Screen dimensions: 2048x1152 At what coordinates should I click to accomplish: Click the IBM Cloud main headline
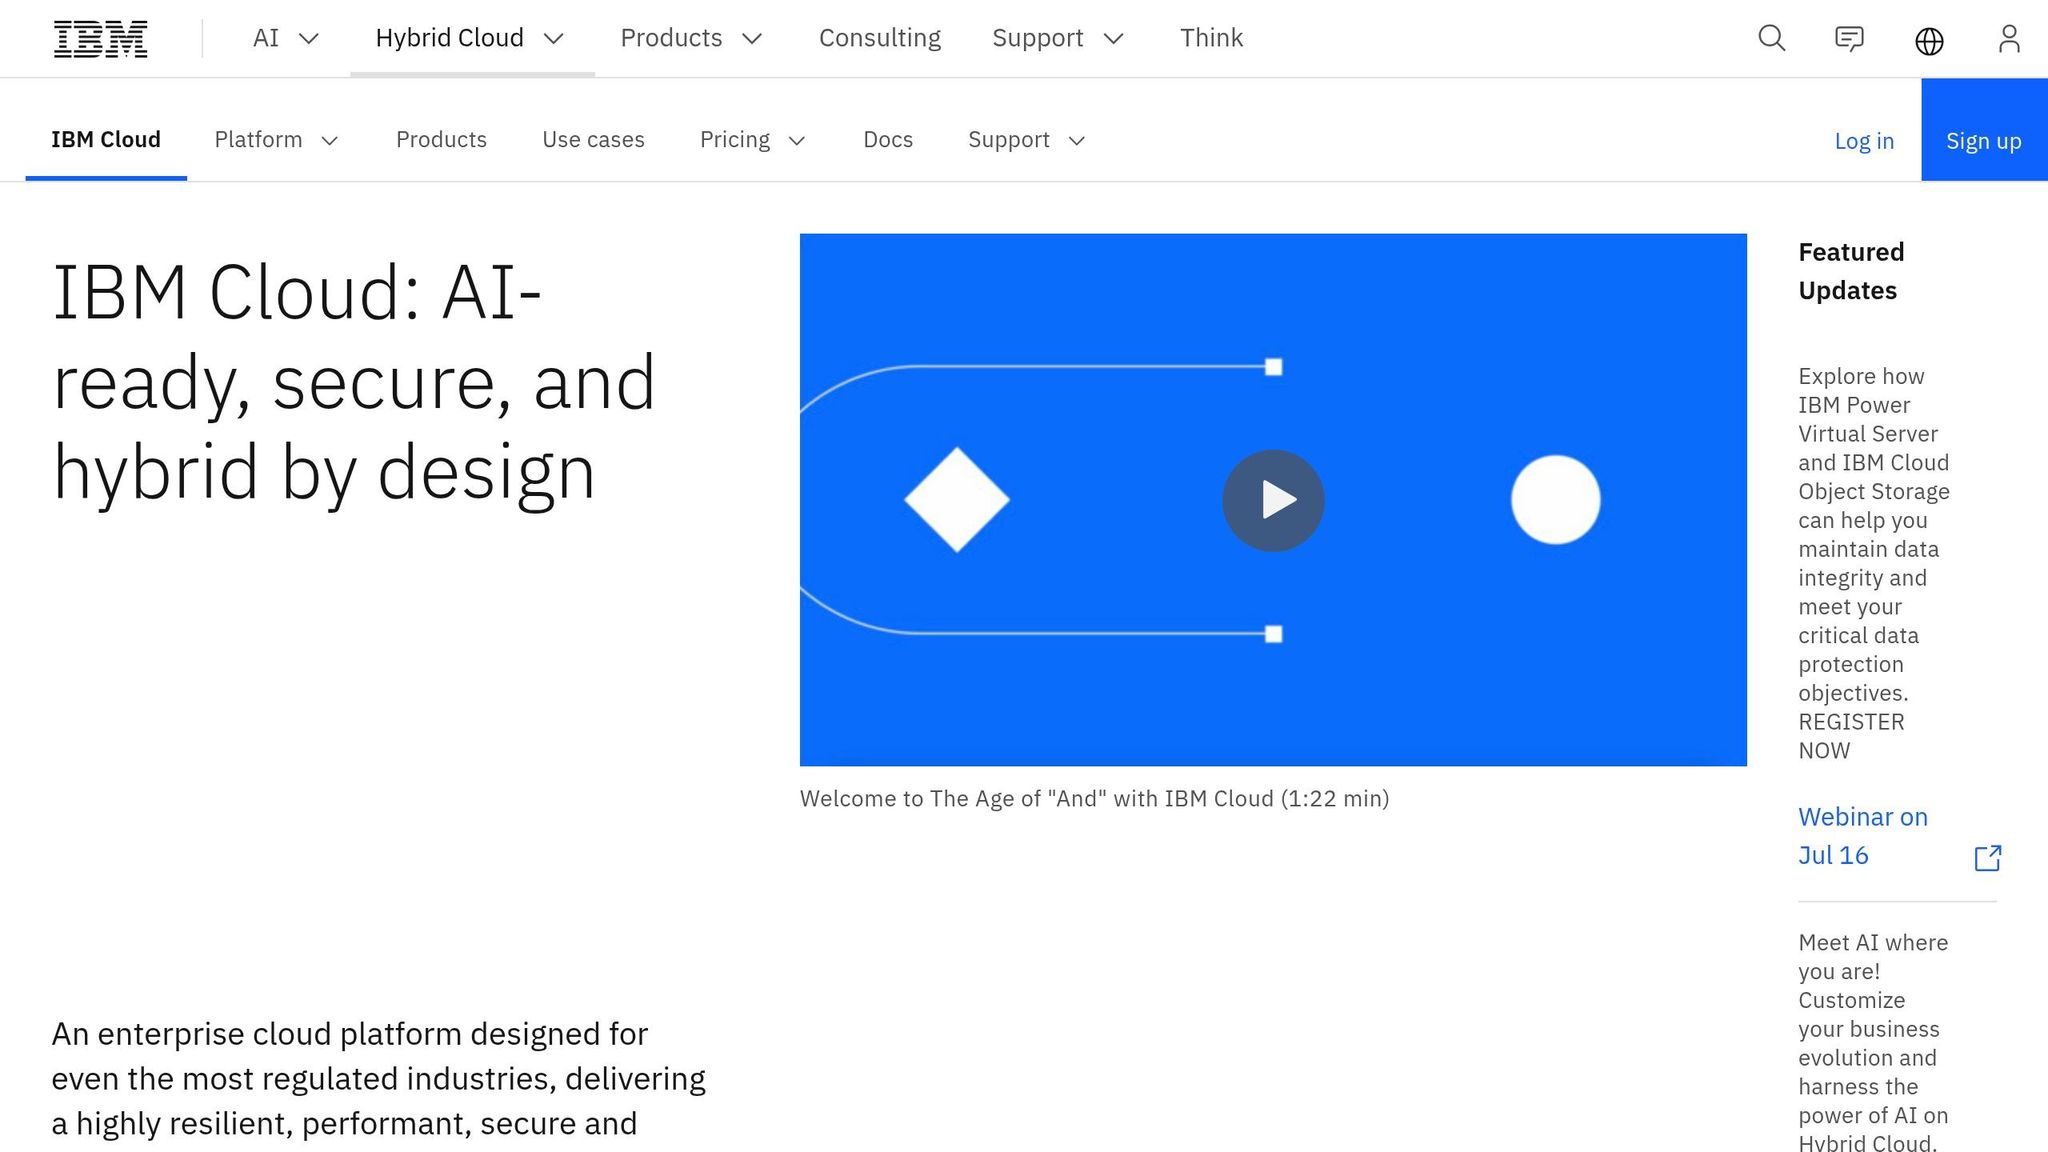tap(353, 382)
